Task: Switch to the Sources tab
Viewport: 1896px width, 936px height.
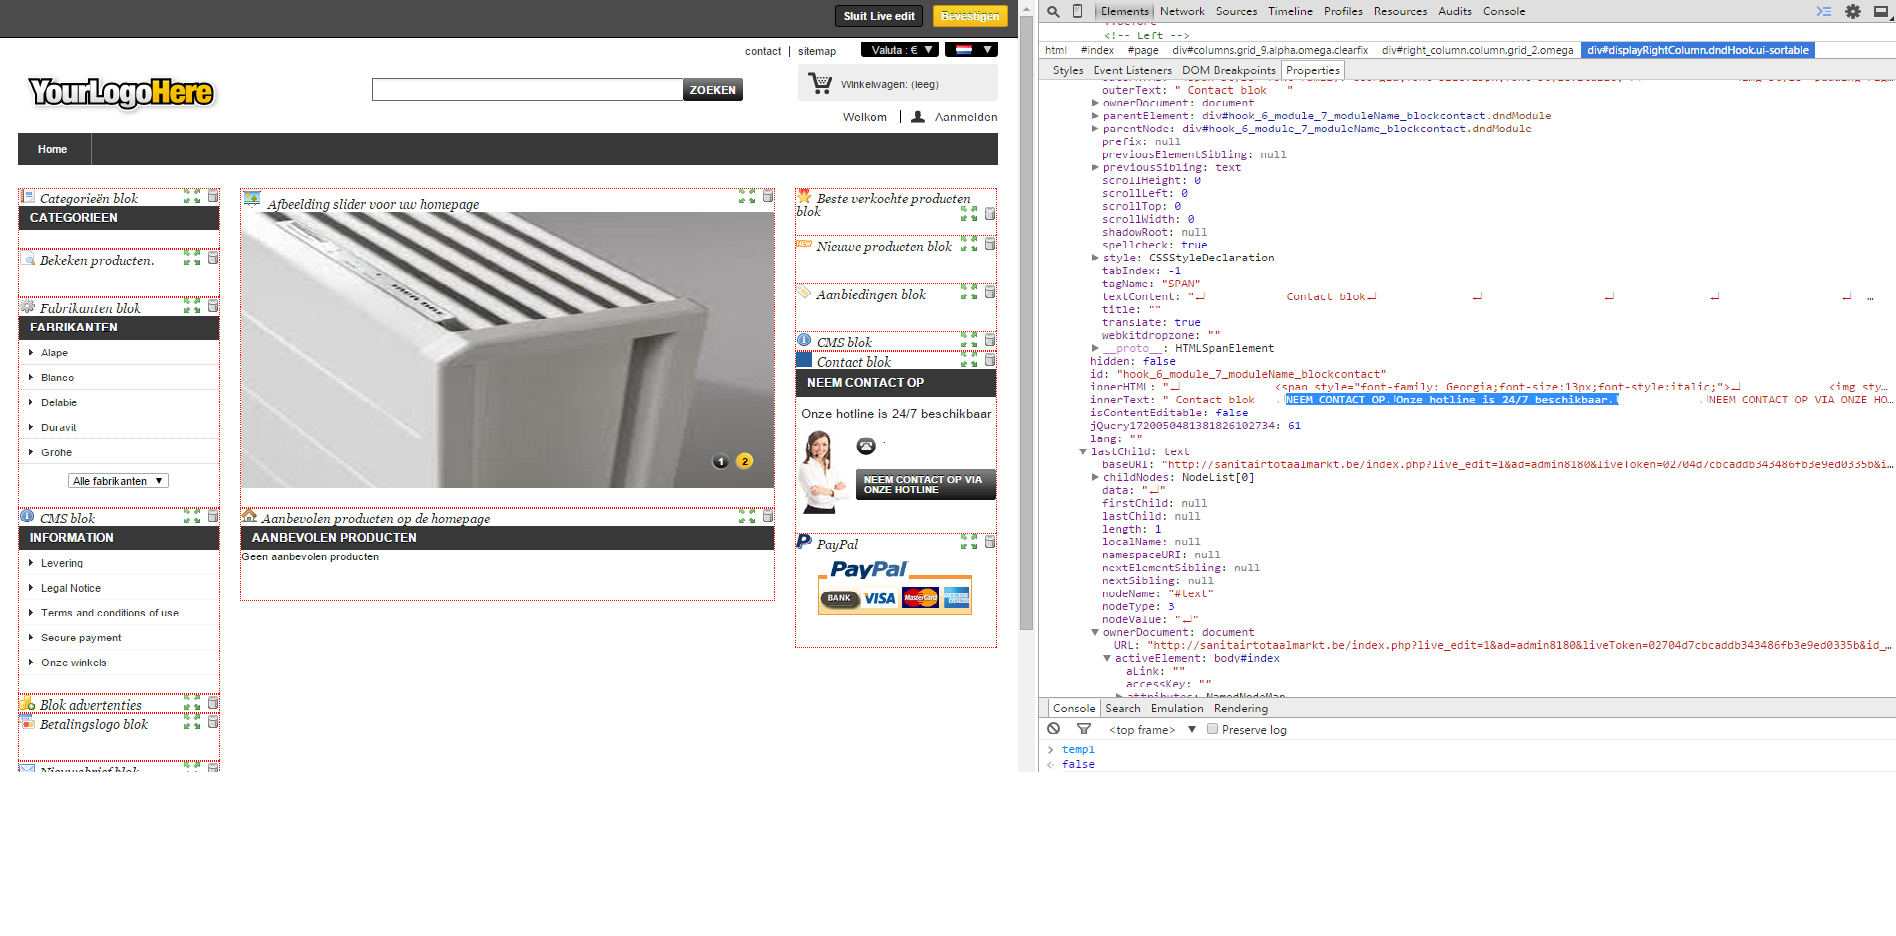Action: point(1236,12)
